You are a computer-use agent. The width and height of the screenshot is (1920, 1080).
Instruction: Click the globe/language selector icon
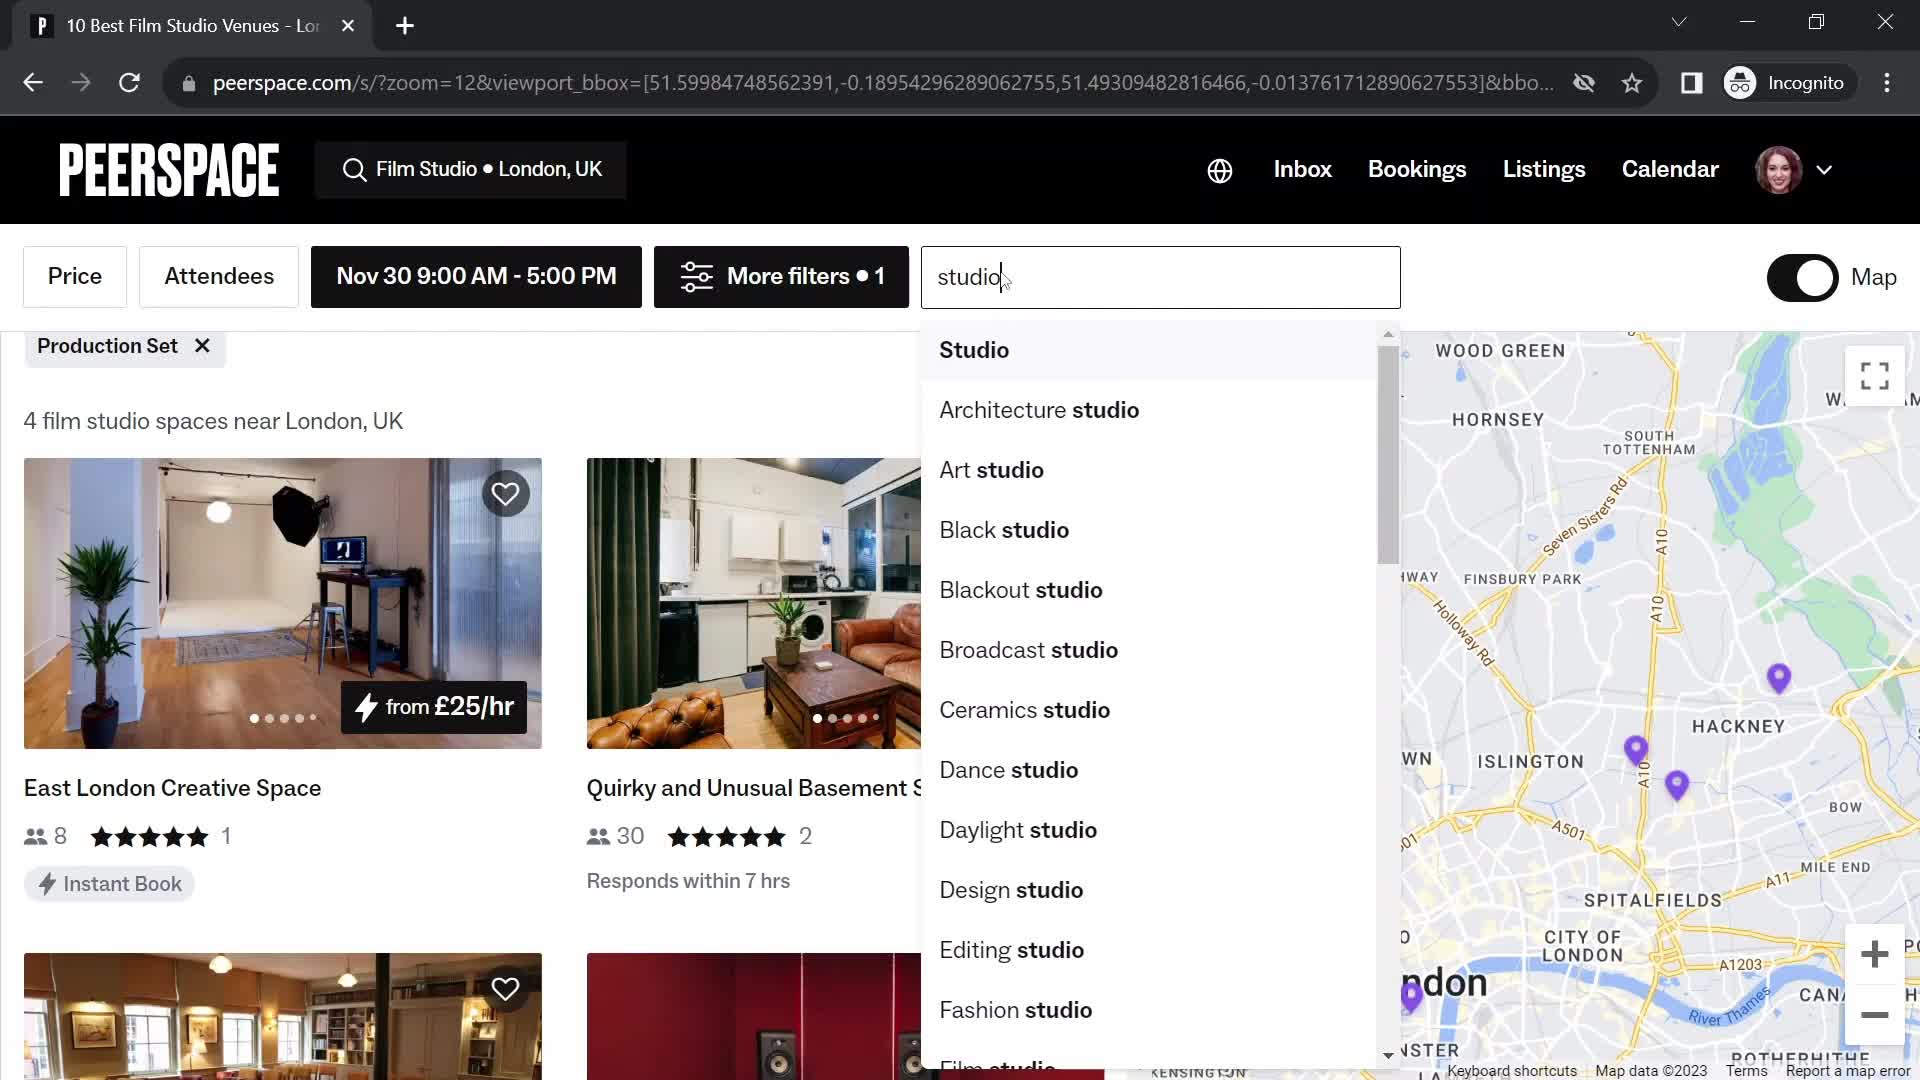1218,169
